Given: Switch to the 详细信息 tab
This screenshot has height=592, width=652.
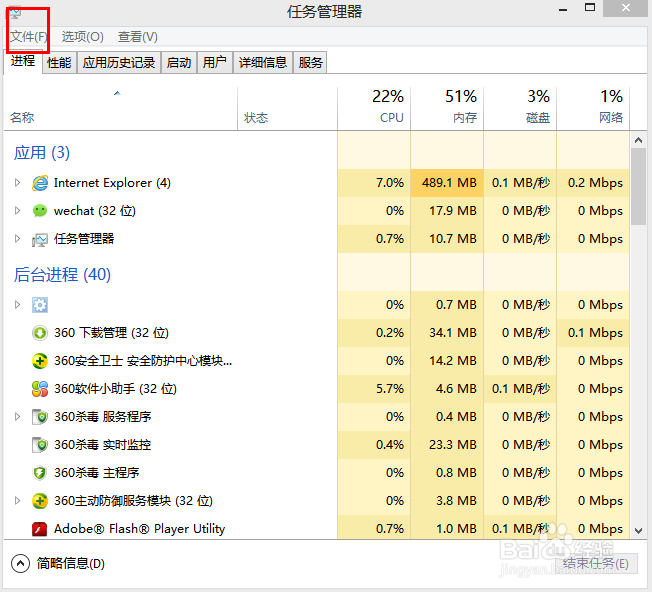Looking at the screenshot, I should (263, 63).
